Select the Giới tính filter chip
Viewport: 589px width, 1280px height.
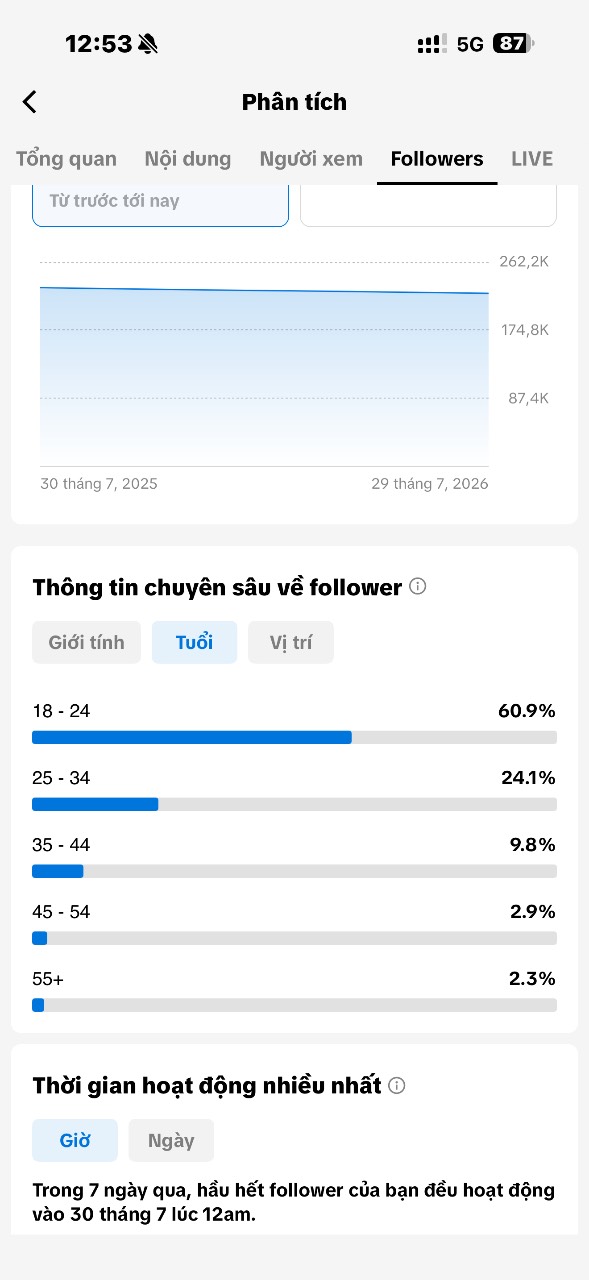(87, 642)
